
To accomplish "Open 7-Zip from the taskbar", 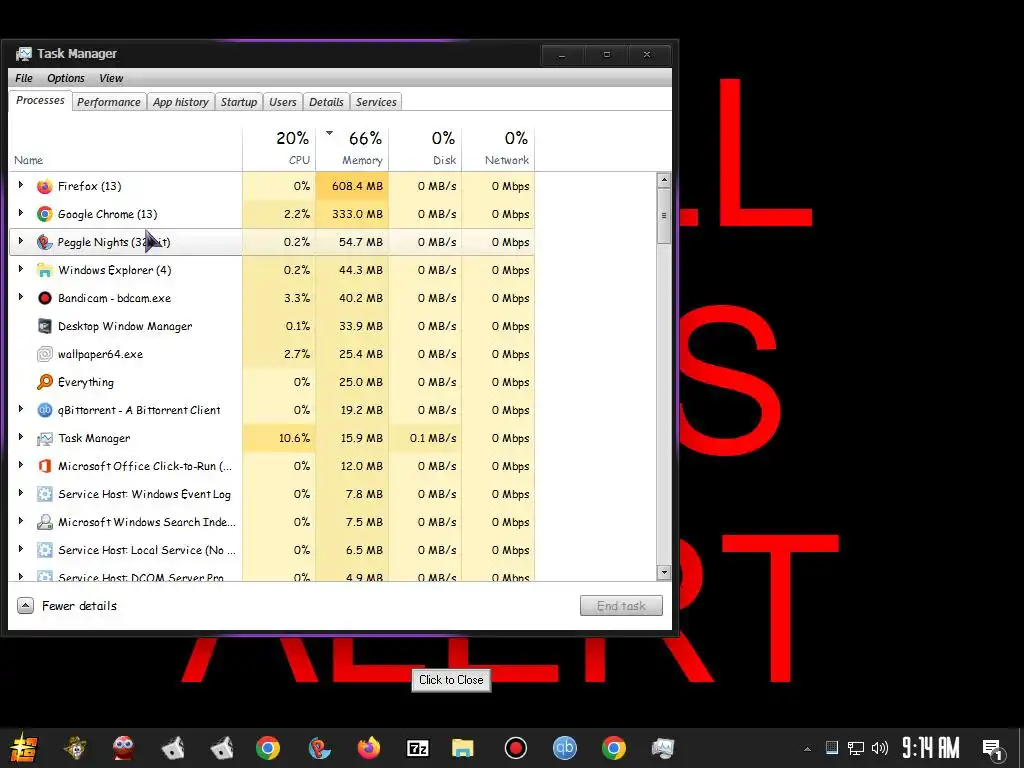I will click(x=417, y=748).
